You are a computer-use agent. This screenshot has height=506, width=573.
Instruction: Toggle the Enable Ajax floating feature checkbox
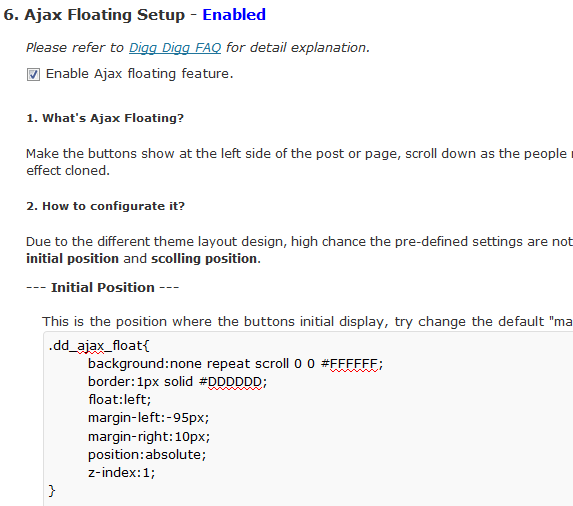coord(33,75)
